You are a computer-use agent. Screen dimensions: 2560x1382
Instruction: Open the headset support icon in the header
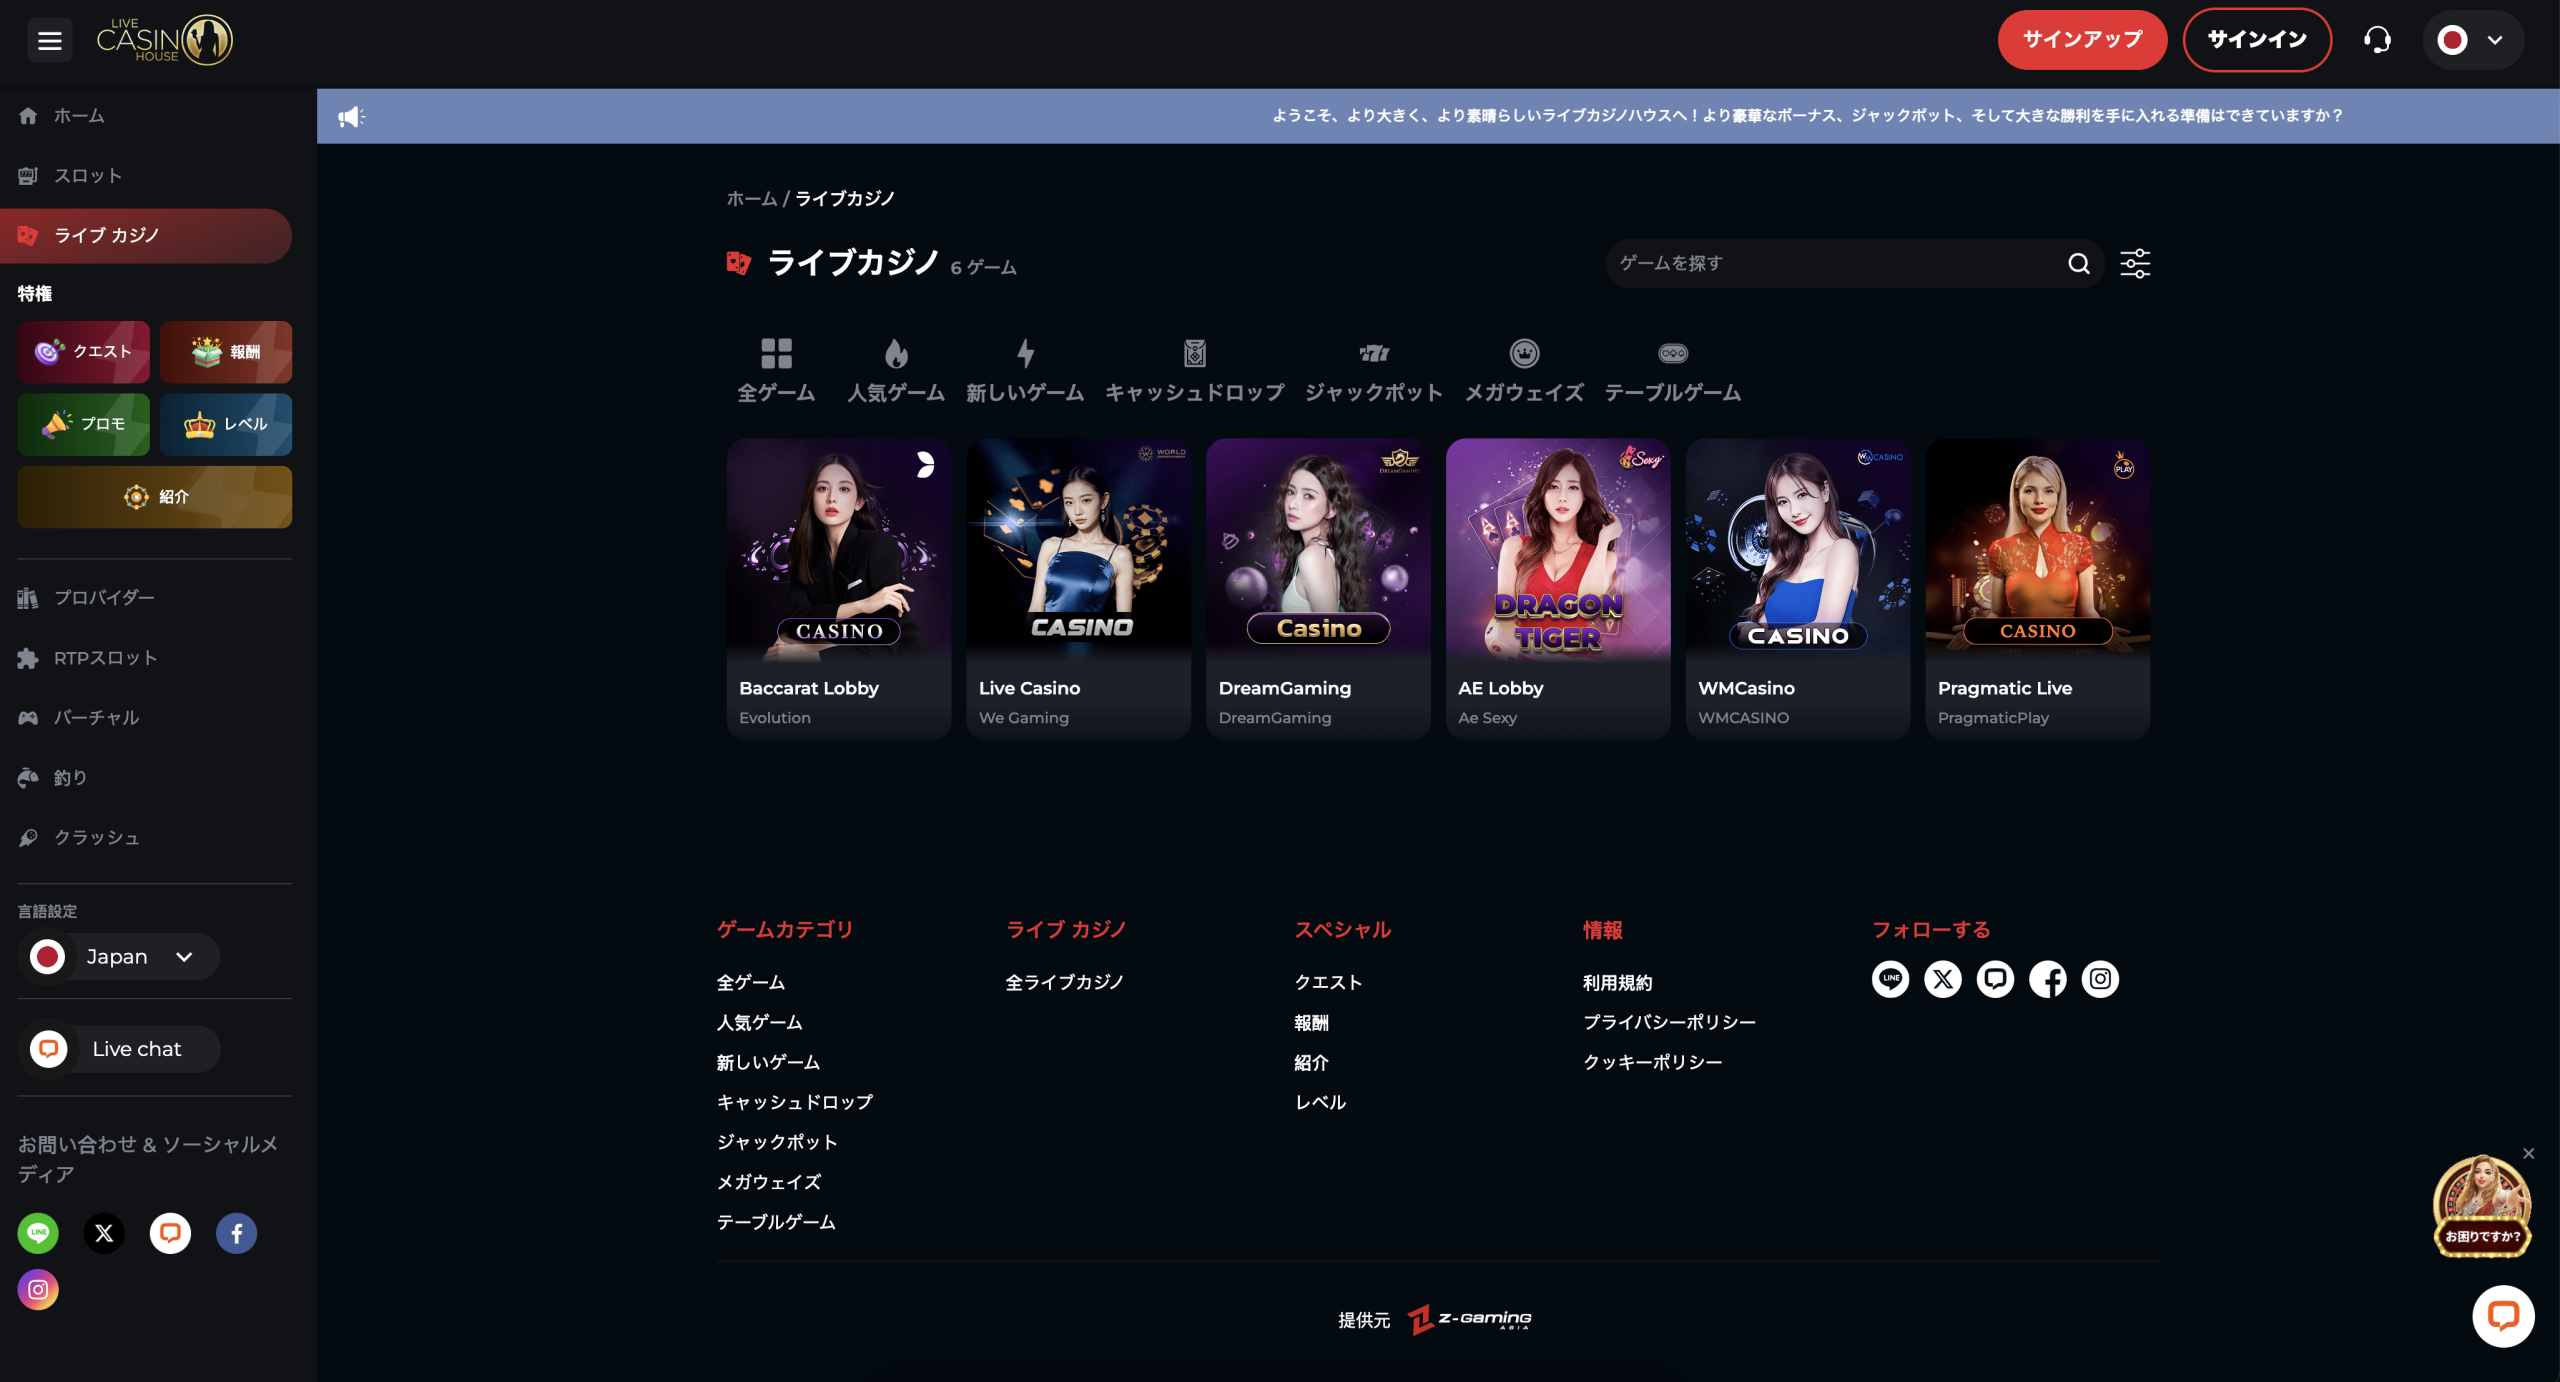click(2377, 39)
